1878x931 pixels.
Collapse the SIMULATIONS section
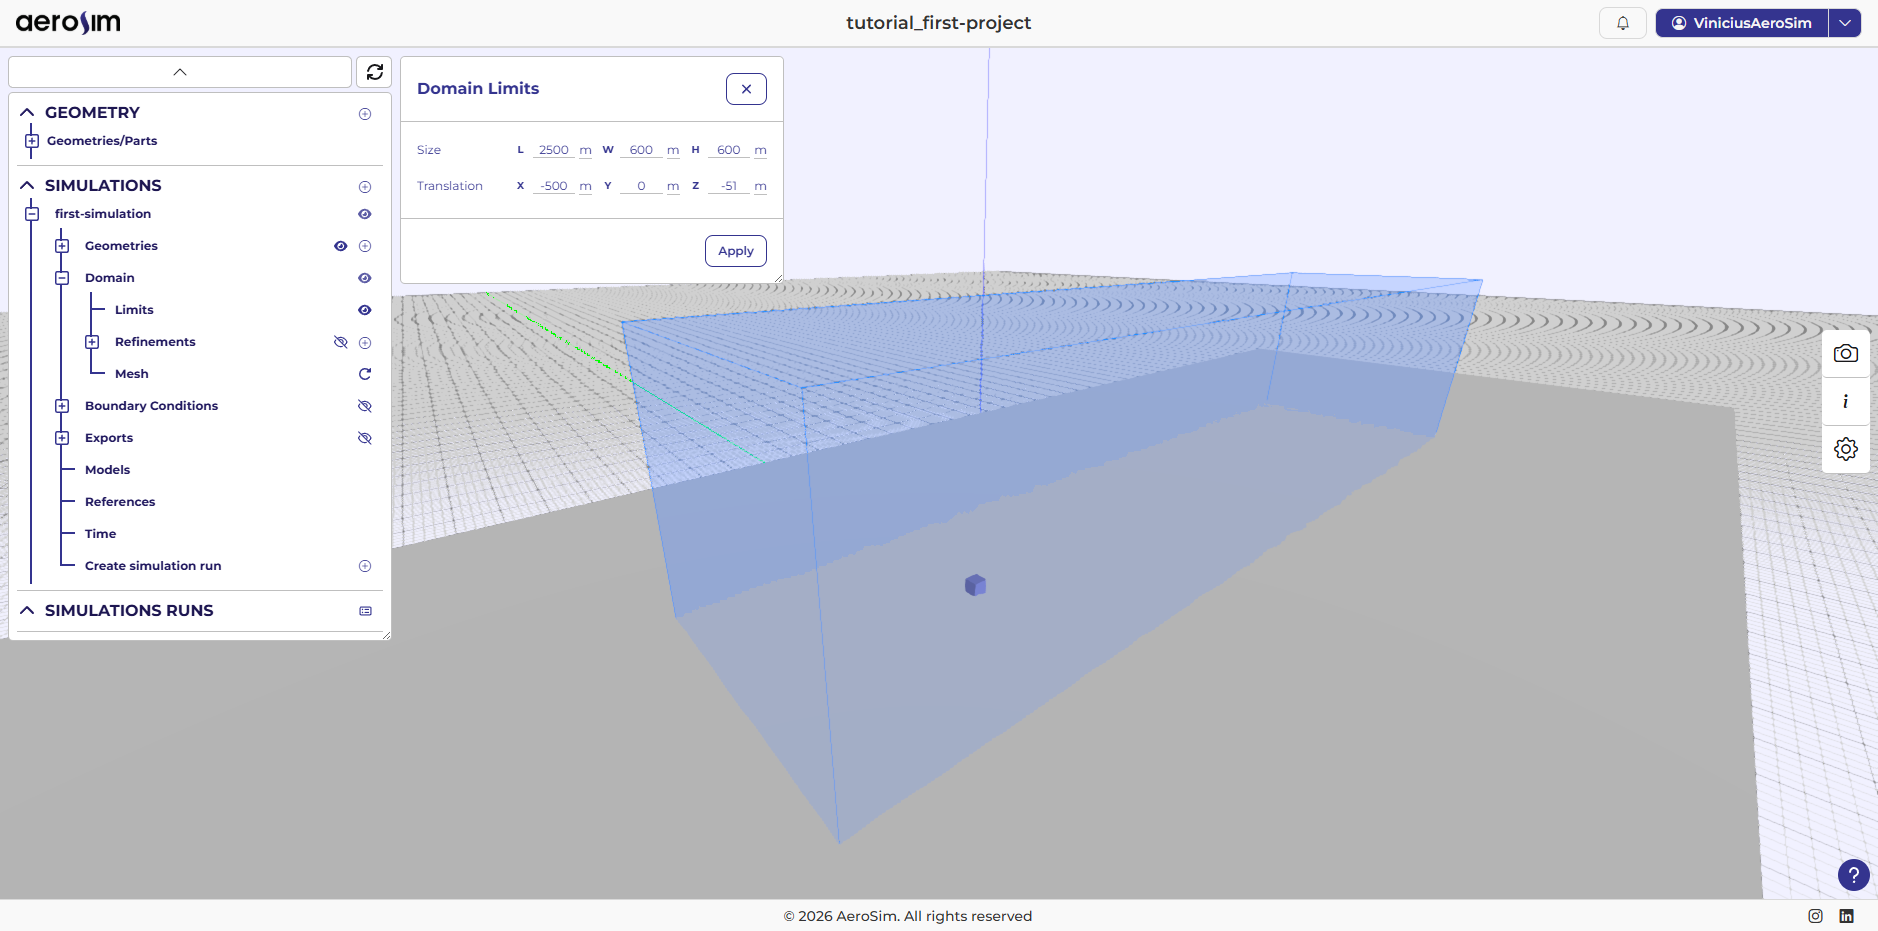point(27,185)
